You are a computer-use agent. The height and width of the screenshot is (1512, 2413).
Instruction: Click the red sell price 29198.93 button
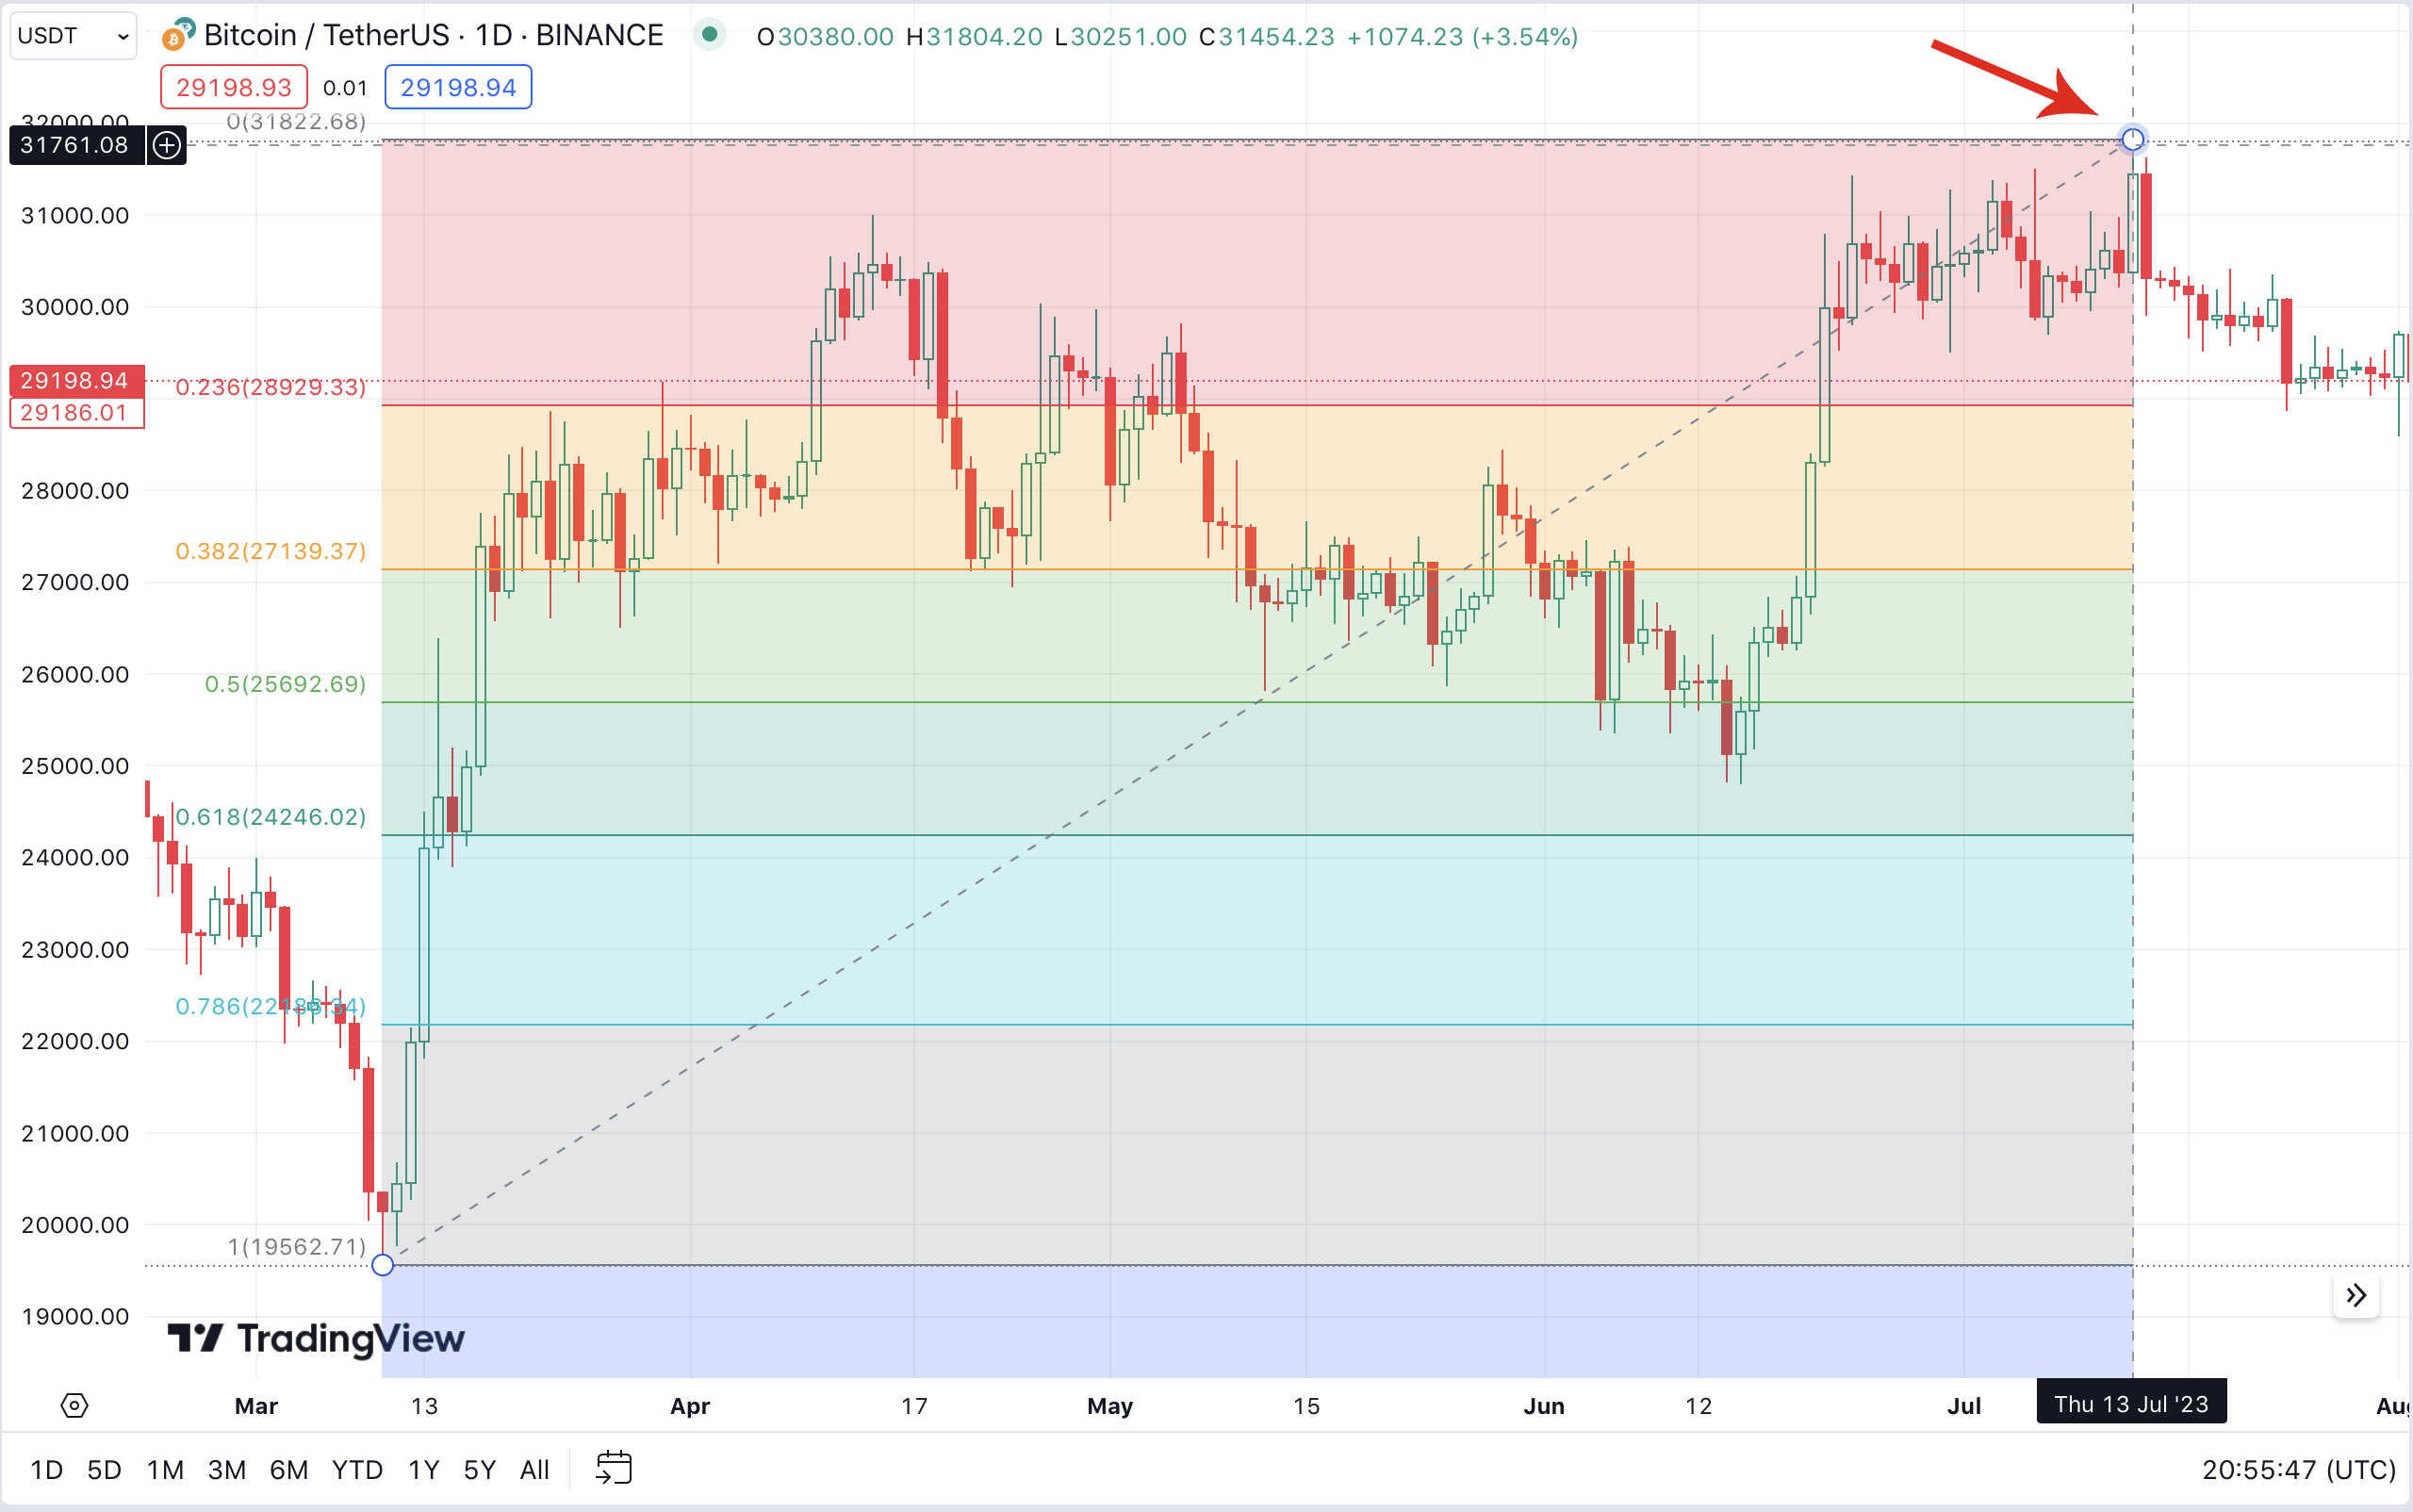pyautogui.click(x=234, y=88)
